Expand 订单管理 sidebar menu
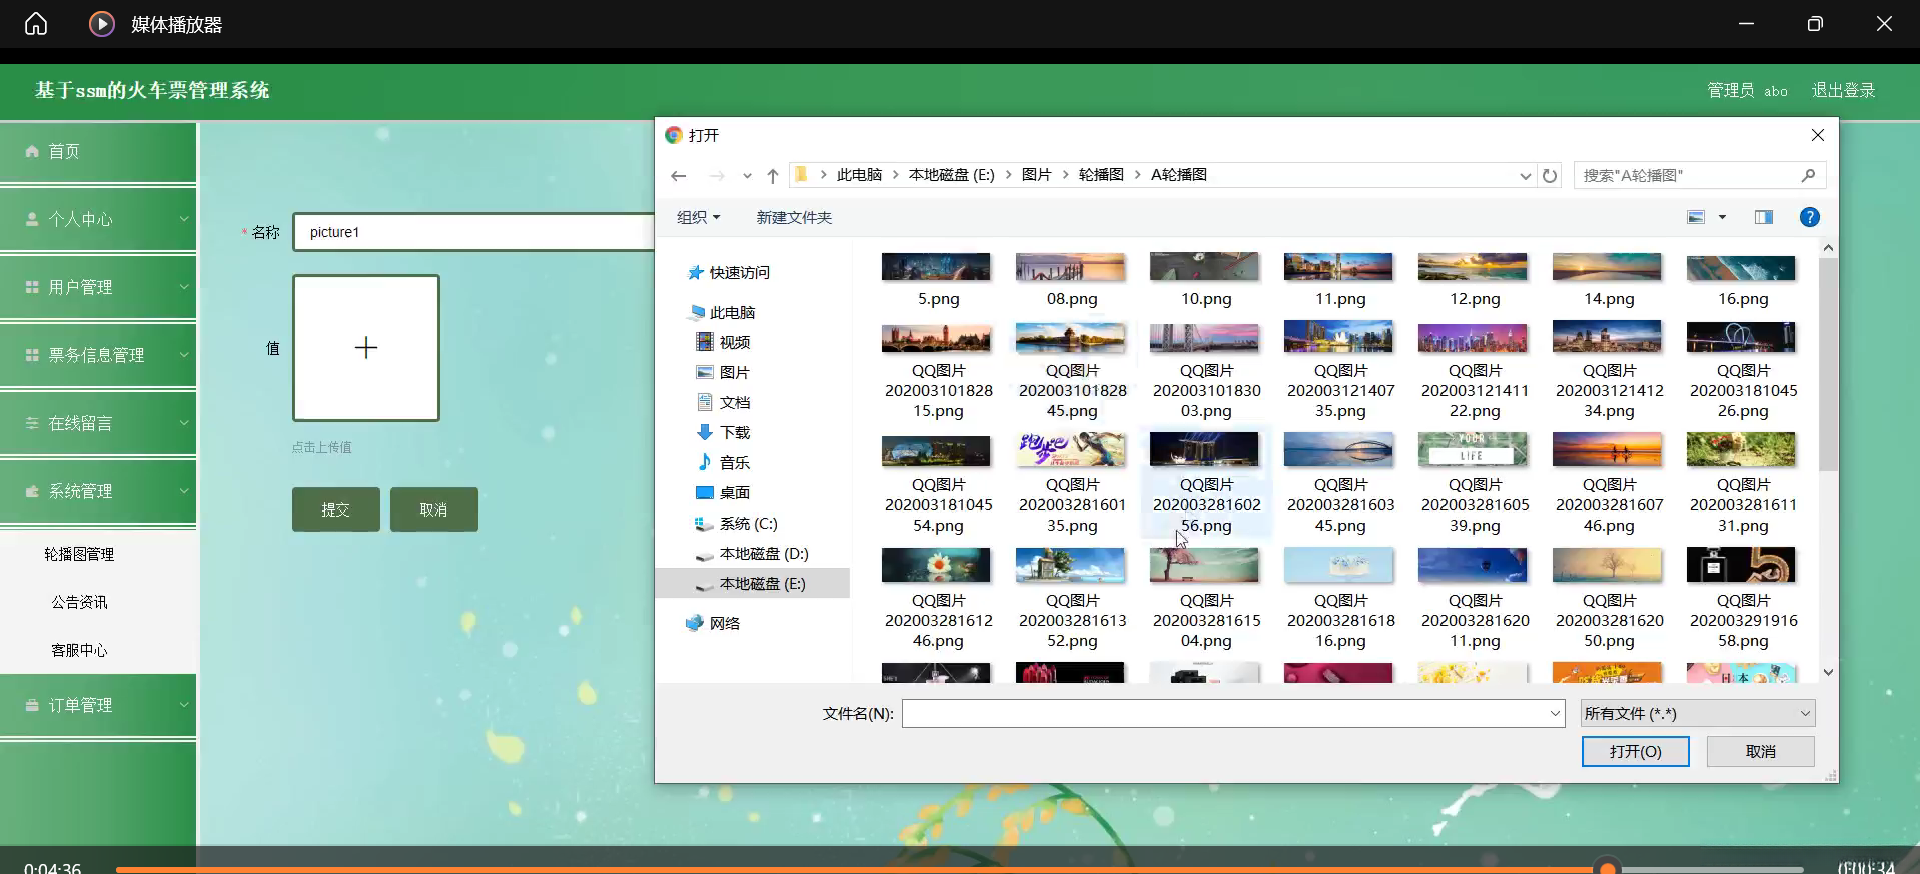1920x874 pixels. coord(98,705)
